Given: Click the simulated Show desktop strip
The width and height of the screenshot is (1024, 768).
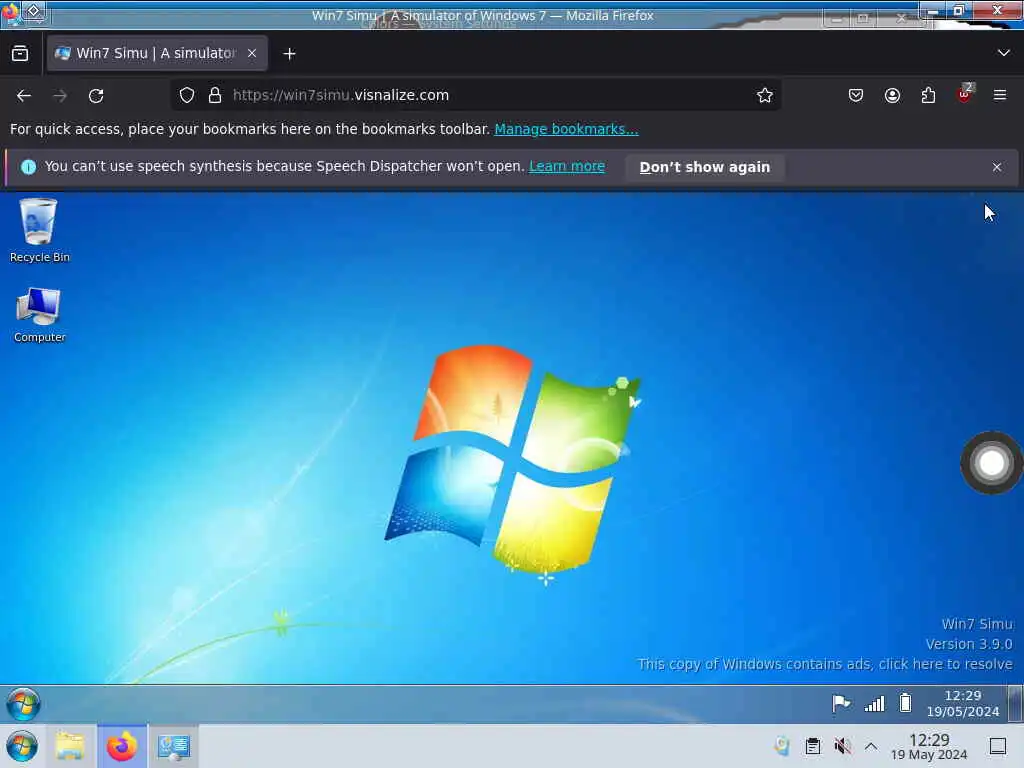Looking at the screenshot, I should point(1015,703).
